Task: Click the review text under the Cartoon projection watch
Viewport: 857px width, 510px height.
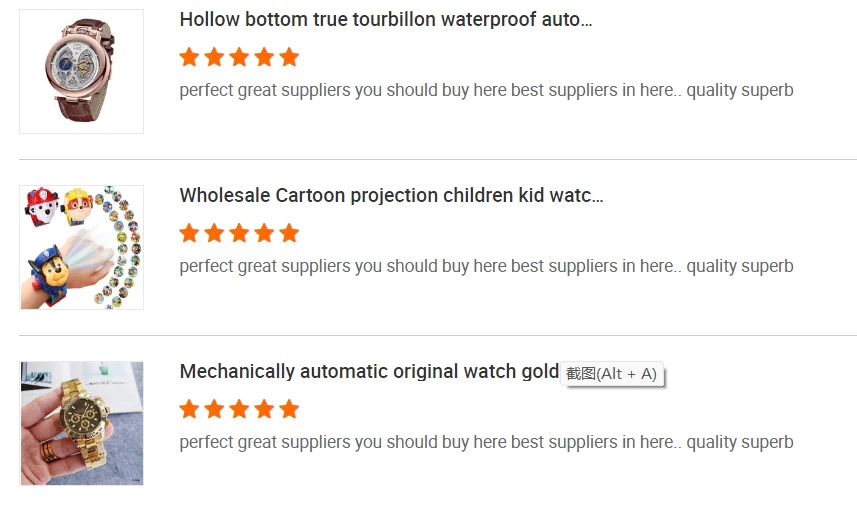Action: [x=486, y=266]
